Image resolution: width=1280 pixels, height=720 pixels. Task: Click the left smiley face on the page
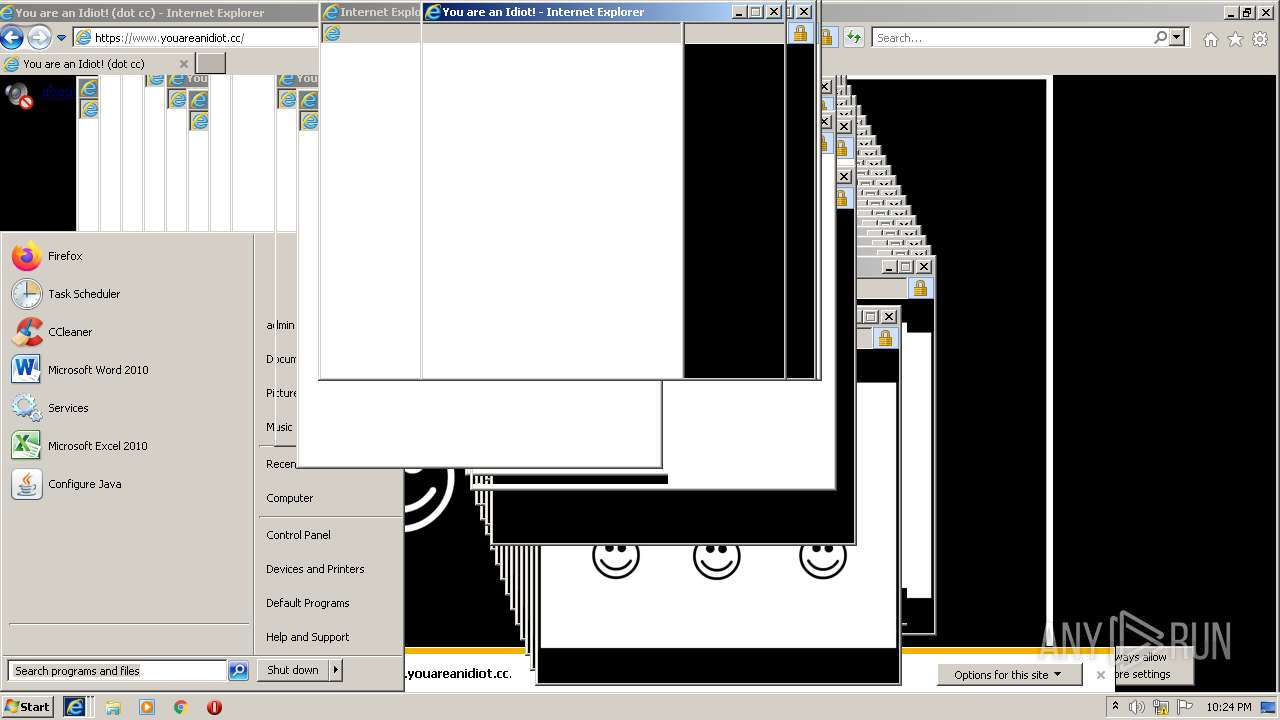[615, 560]
